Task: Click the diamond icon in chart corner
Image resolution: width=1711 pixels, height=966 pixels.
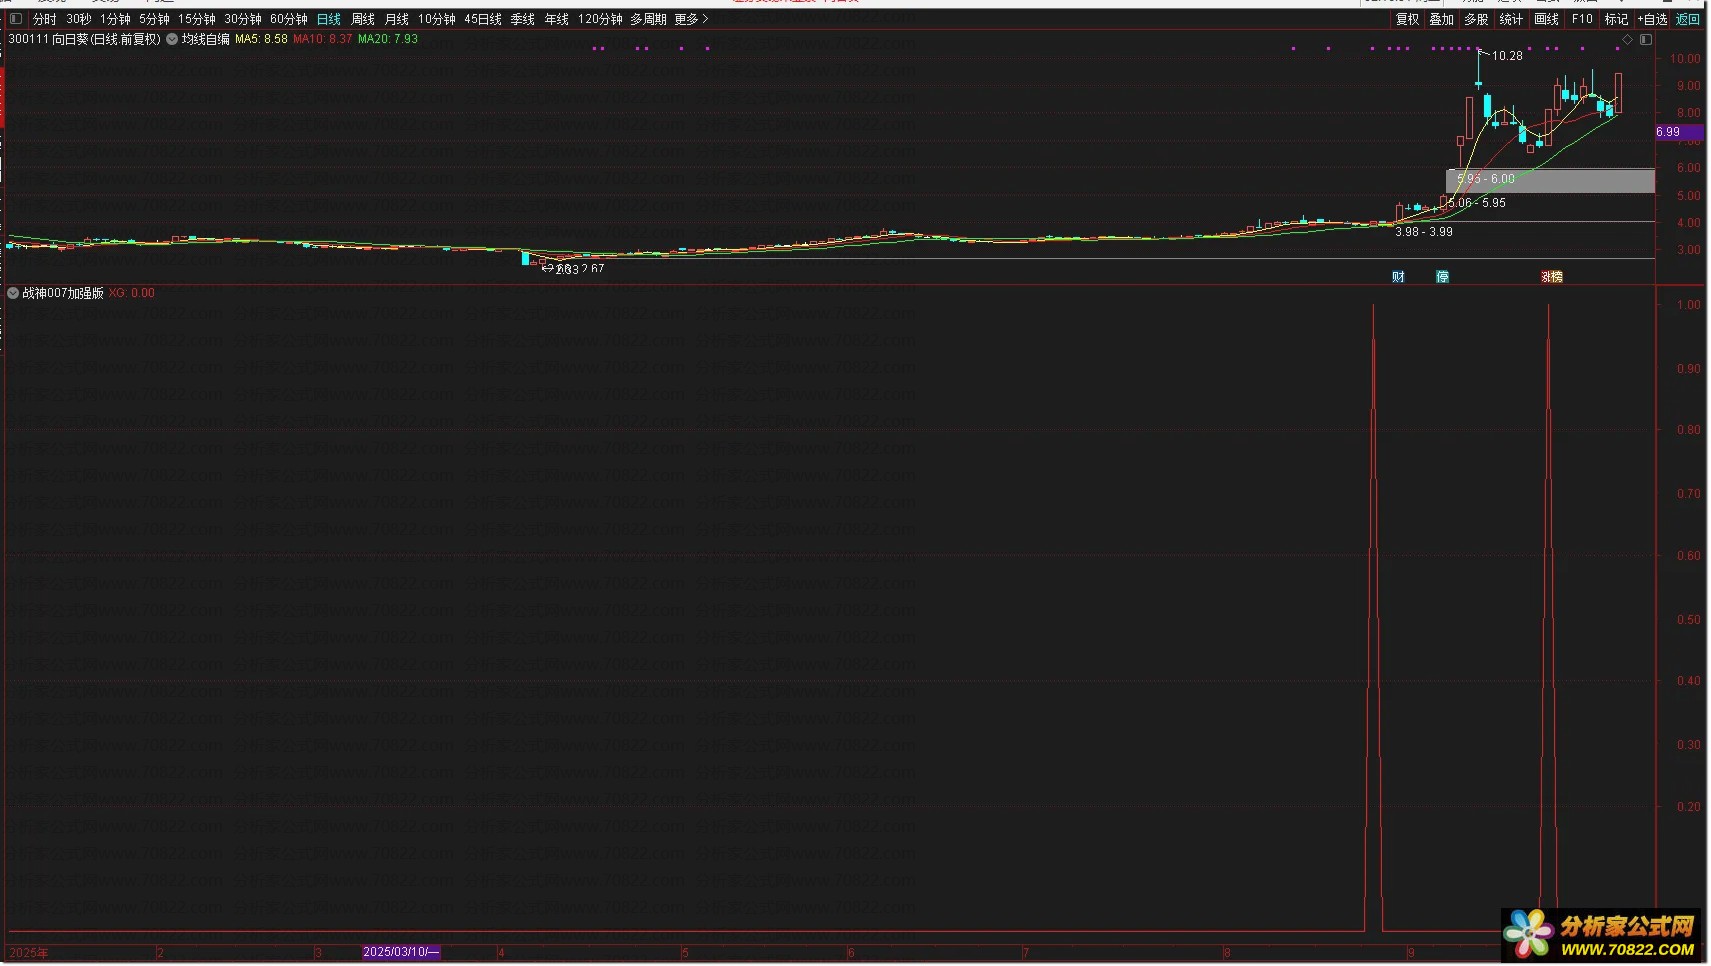Action: [x=1628, y=40]
